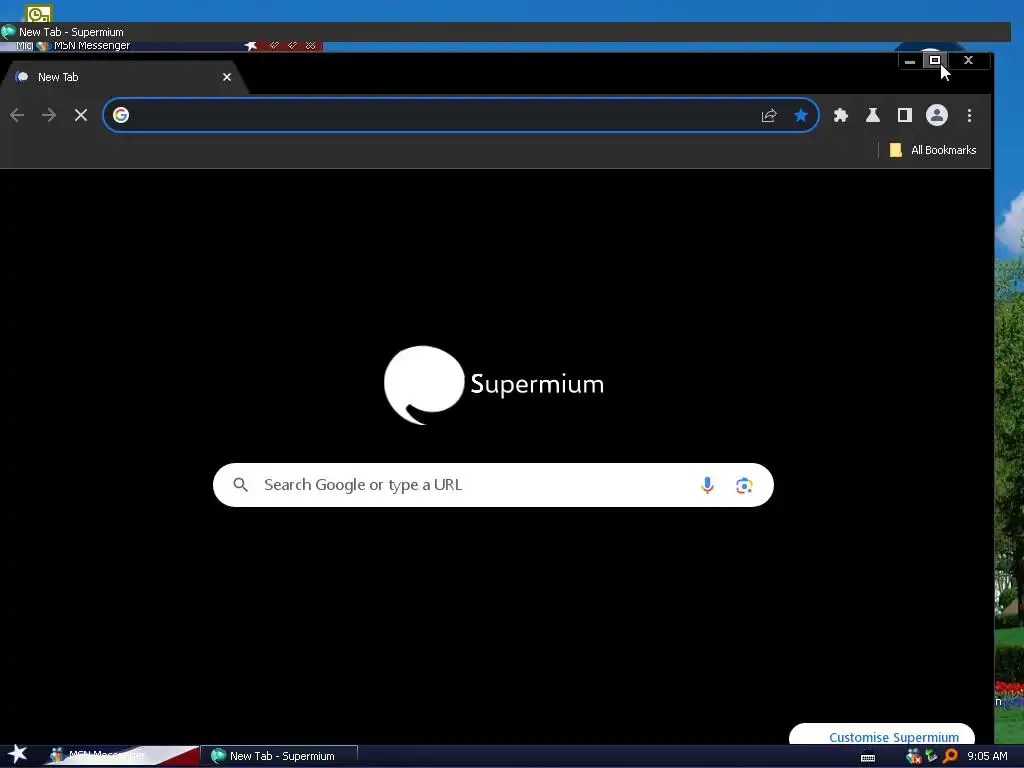Screen dimensions: 1024x768
Task: Bookmark this tab with the star icon
Action: point(801,116)
